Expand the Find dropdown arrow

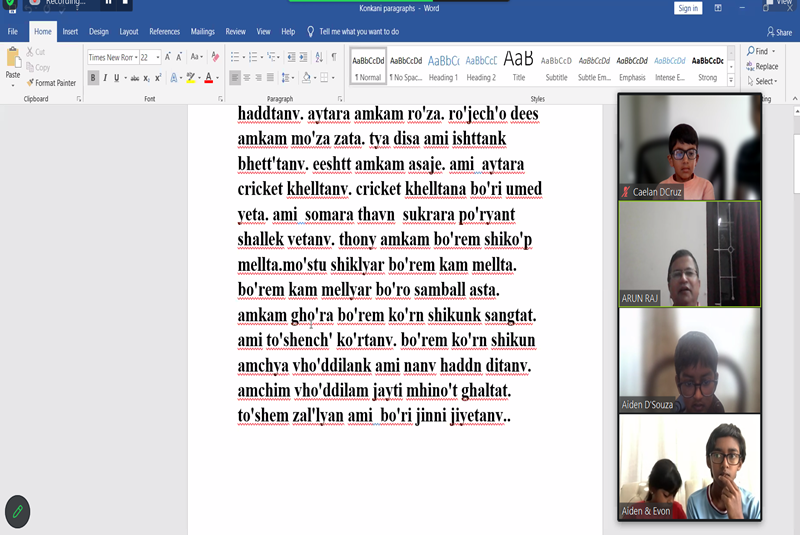tap(774, 51)
